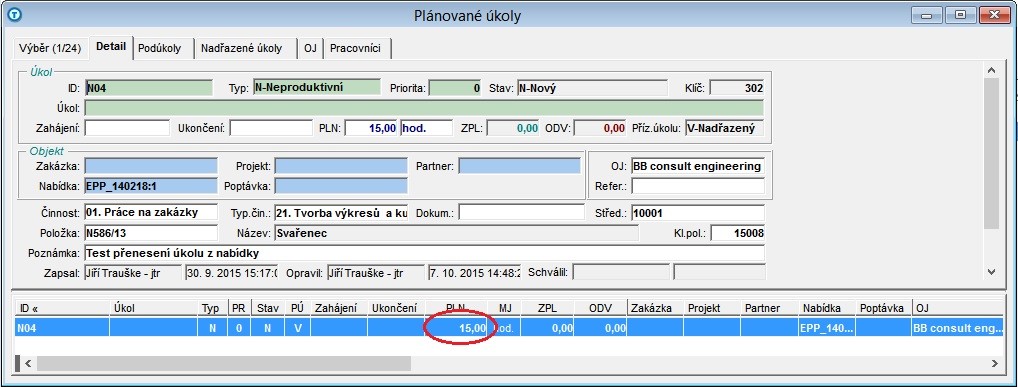
Task: Click the Zakázka field
Action: 151,166
